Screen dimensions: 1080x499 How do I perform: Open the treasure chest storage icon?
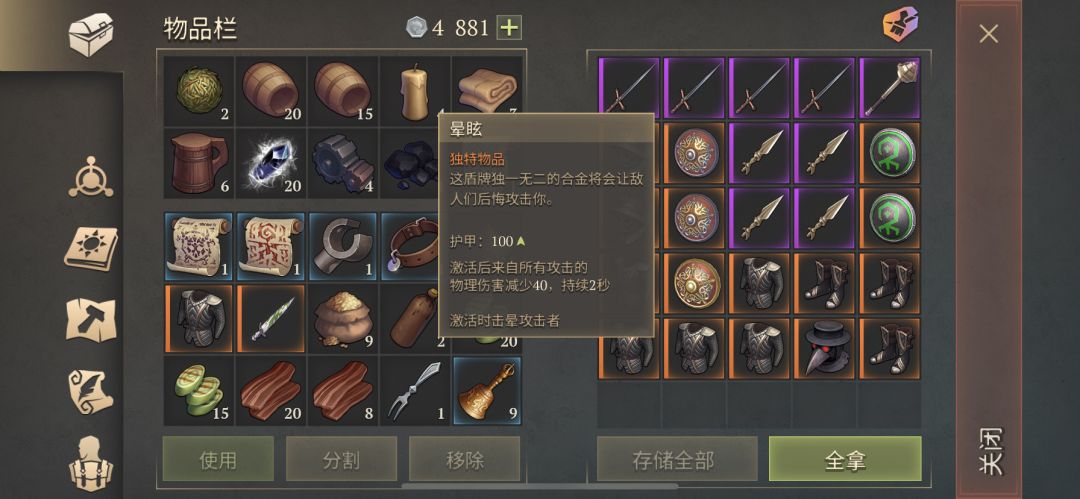(90, 34)
